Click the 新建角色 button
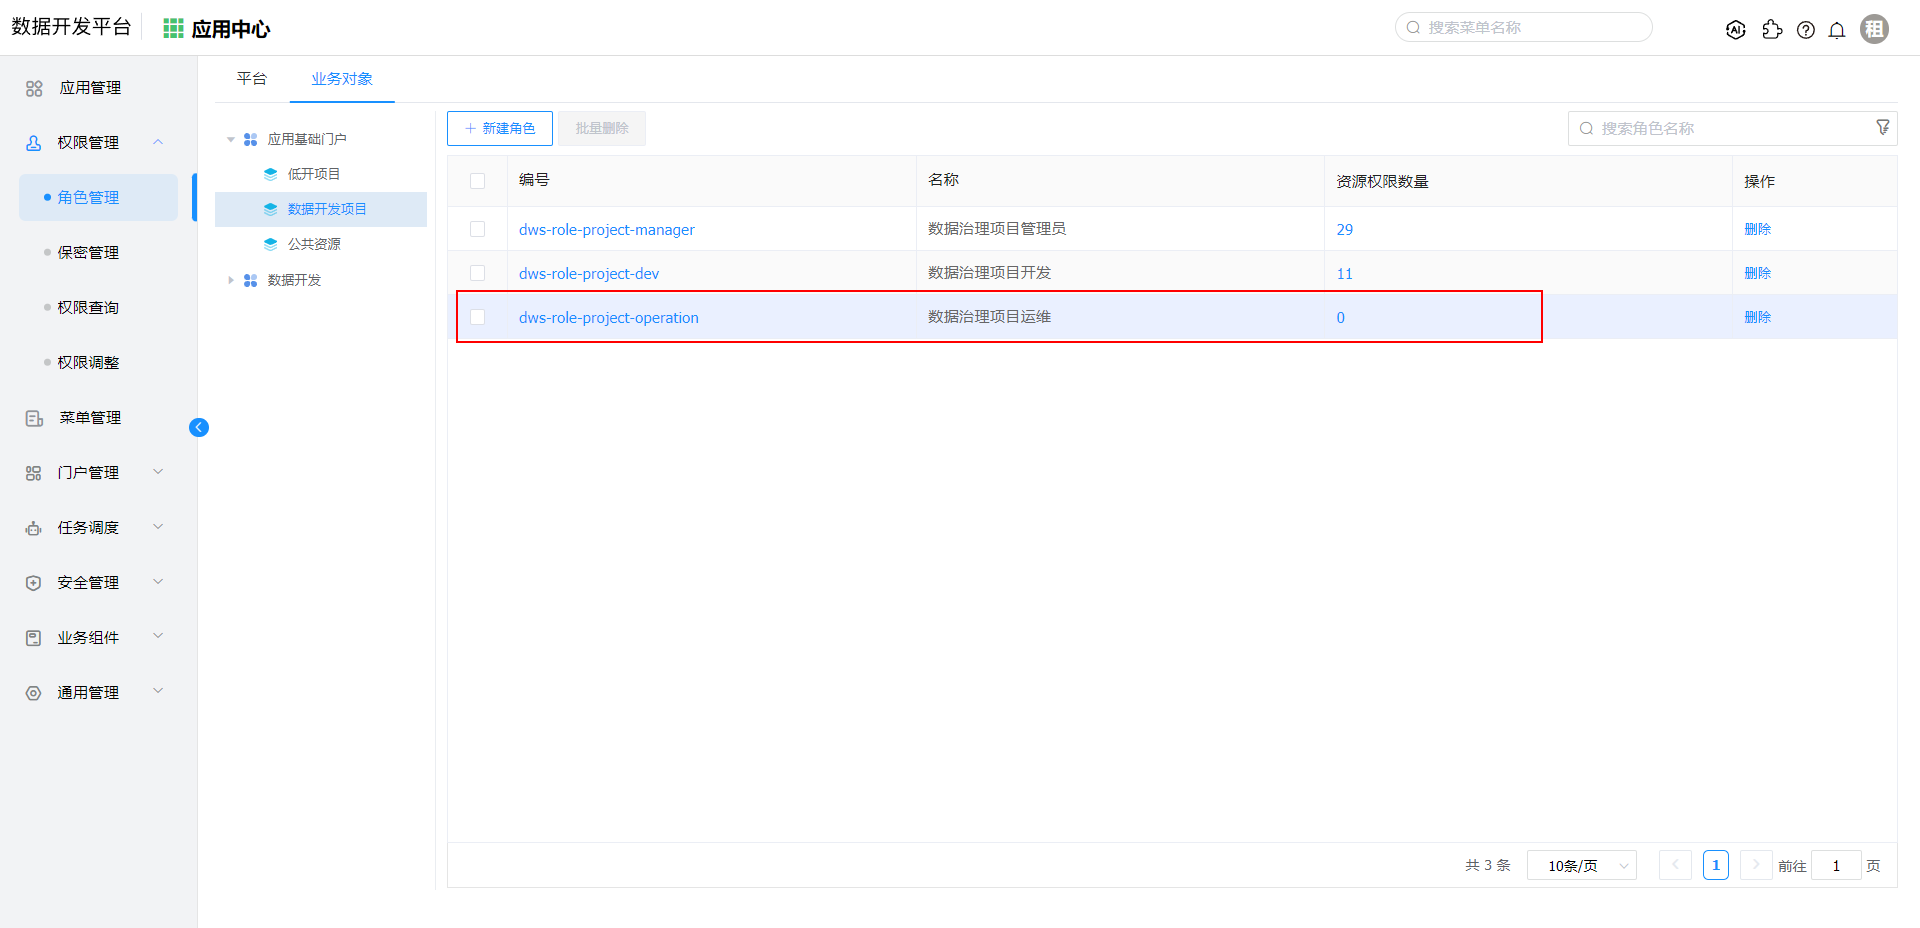1920x928 pixels. 500,128
